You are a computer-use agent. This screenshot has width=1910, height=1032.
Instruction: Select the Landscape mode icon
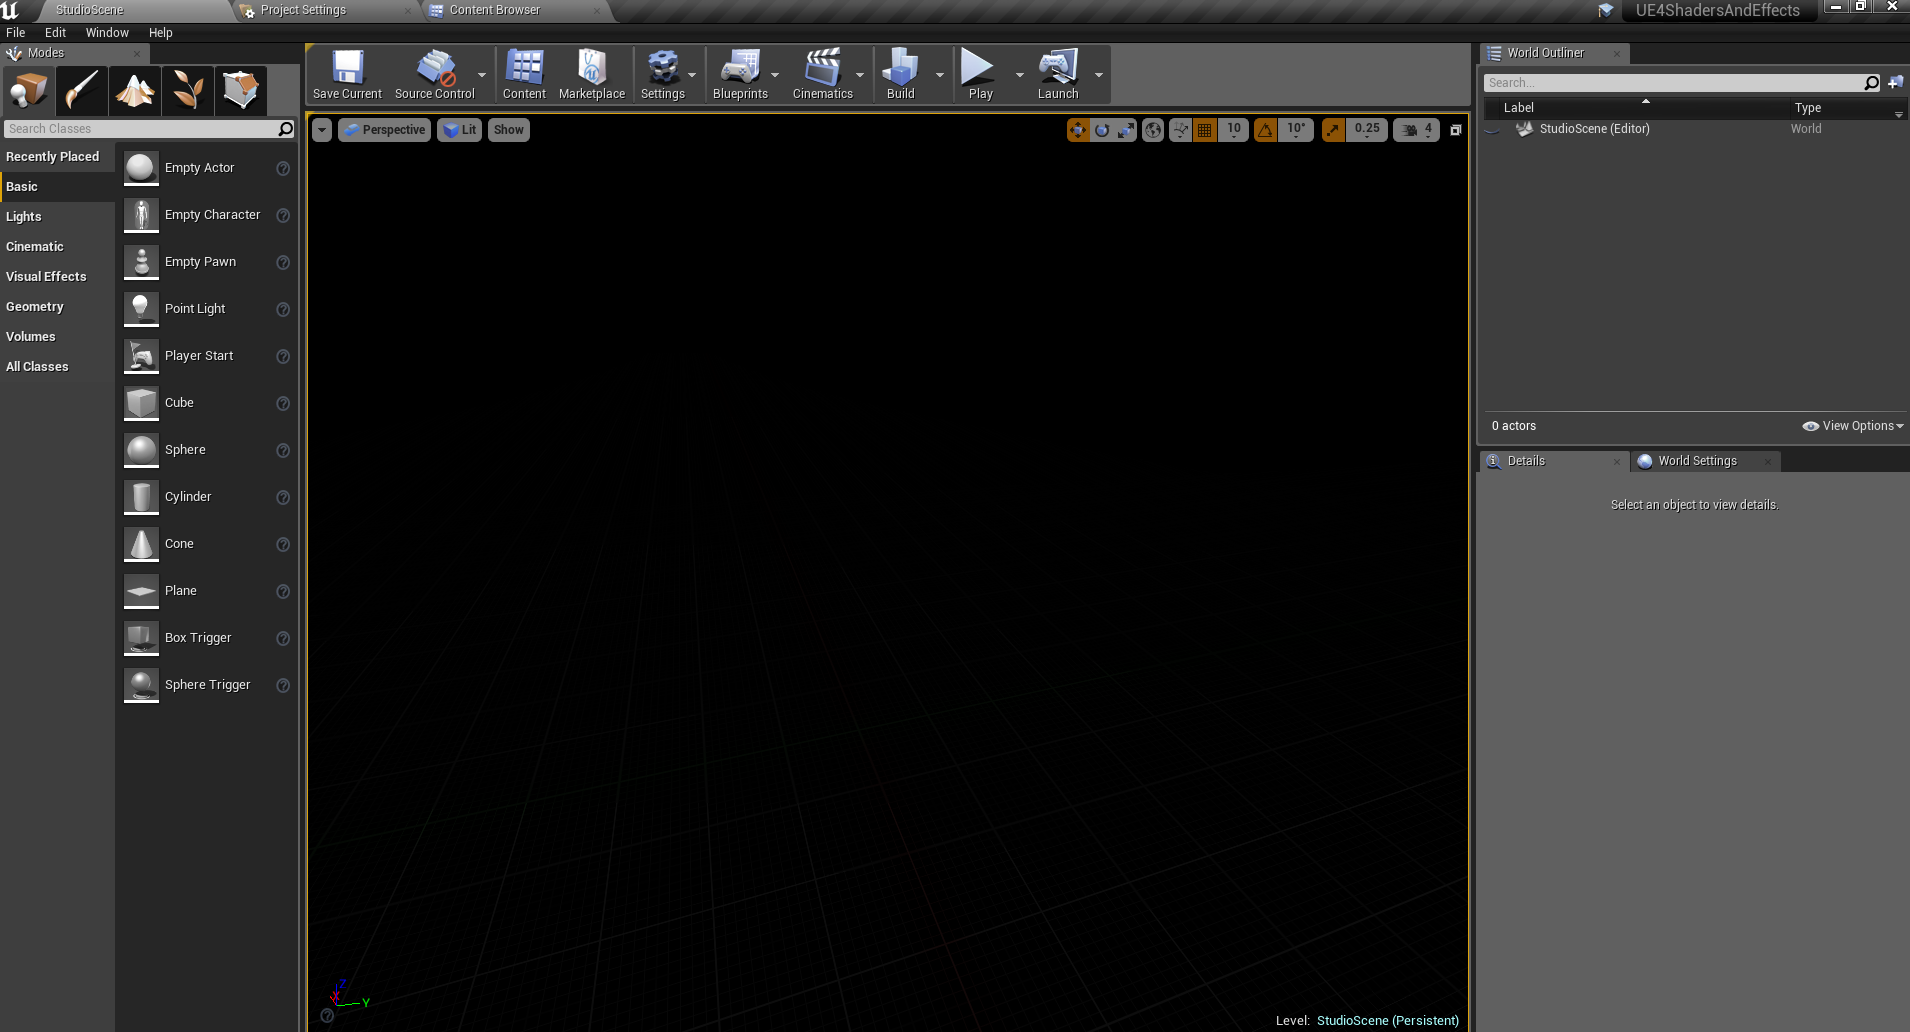point(134,91)
